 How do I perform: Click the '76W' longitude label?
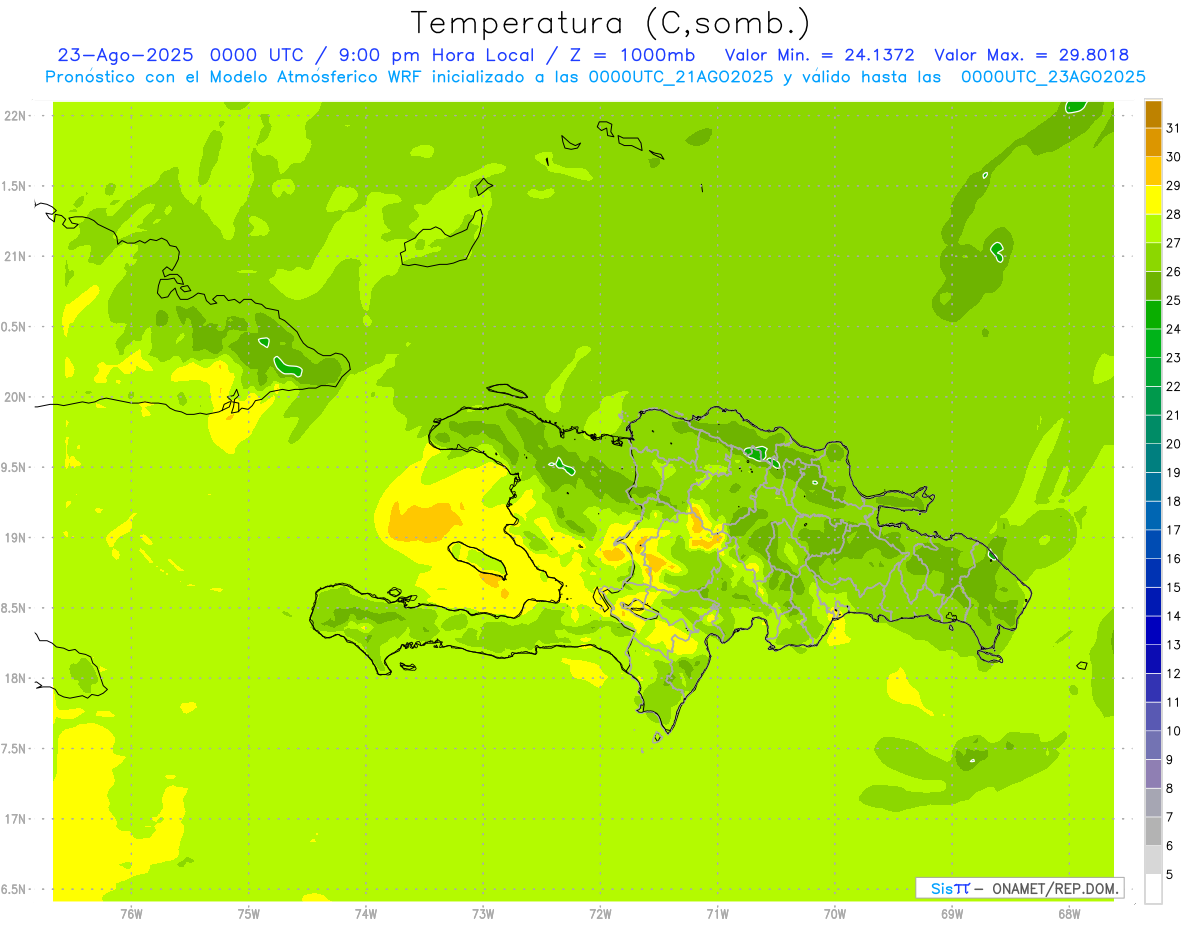[131, 914]
